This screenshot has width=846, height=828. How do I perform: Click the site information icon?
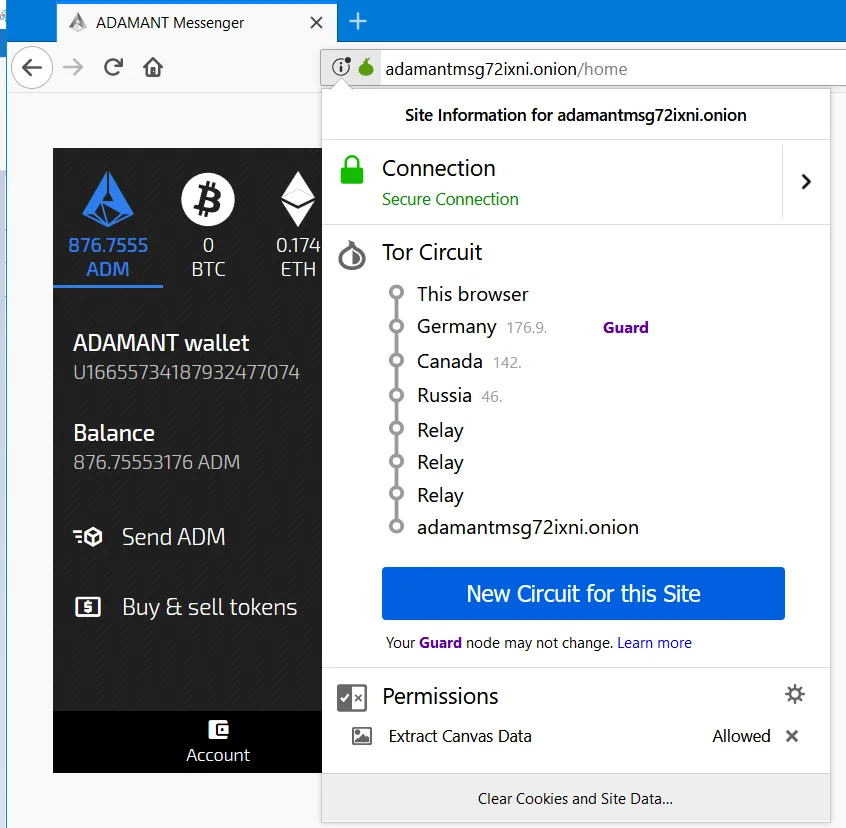tap(342, 67)
